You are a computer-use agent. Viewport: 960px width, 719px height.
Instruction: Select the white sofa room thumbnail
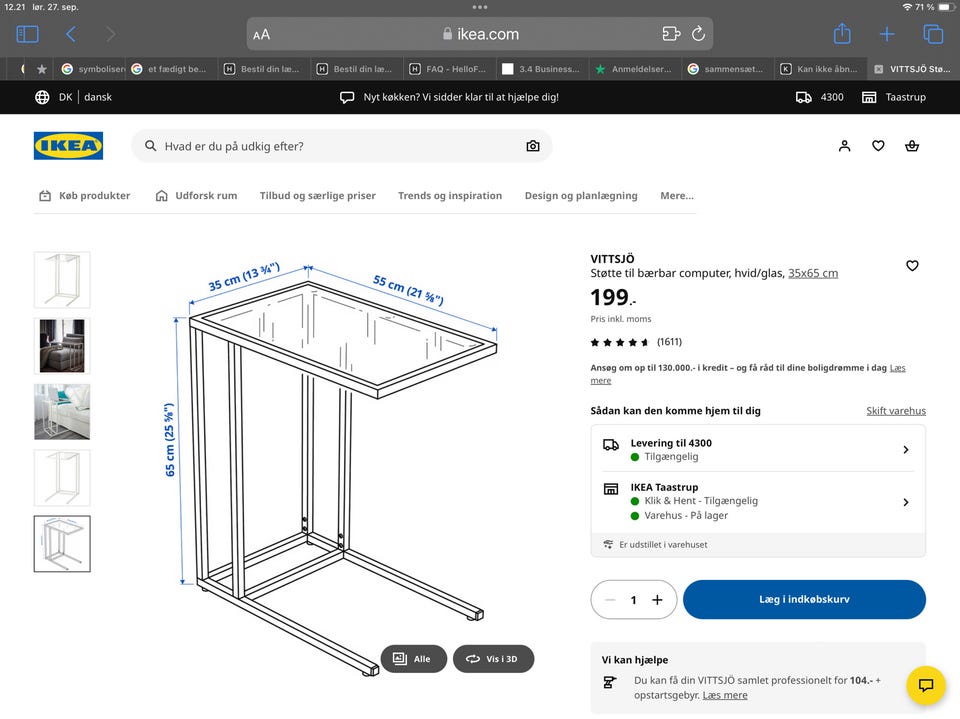[x=62, y=412]
